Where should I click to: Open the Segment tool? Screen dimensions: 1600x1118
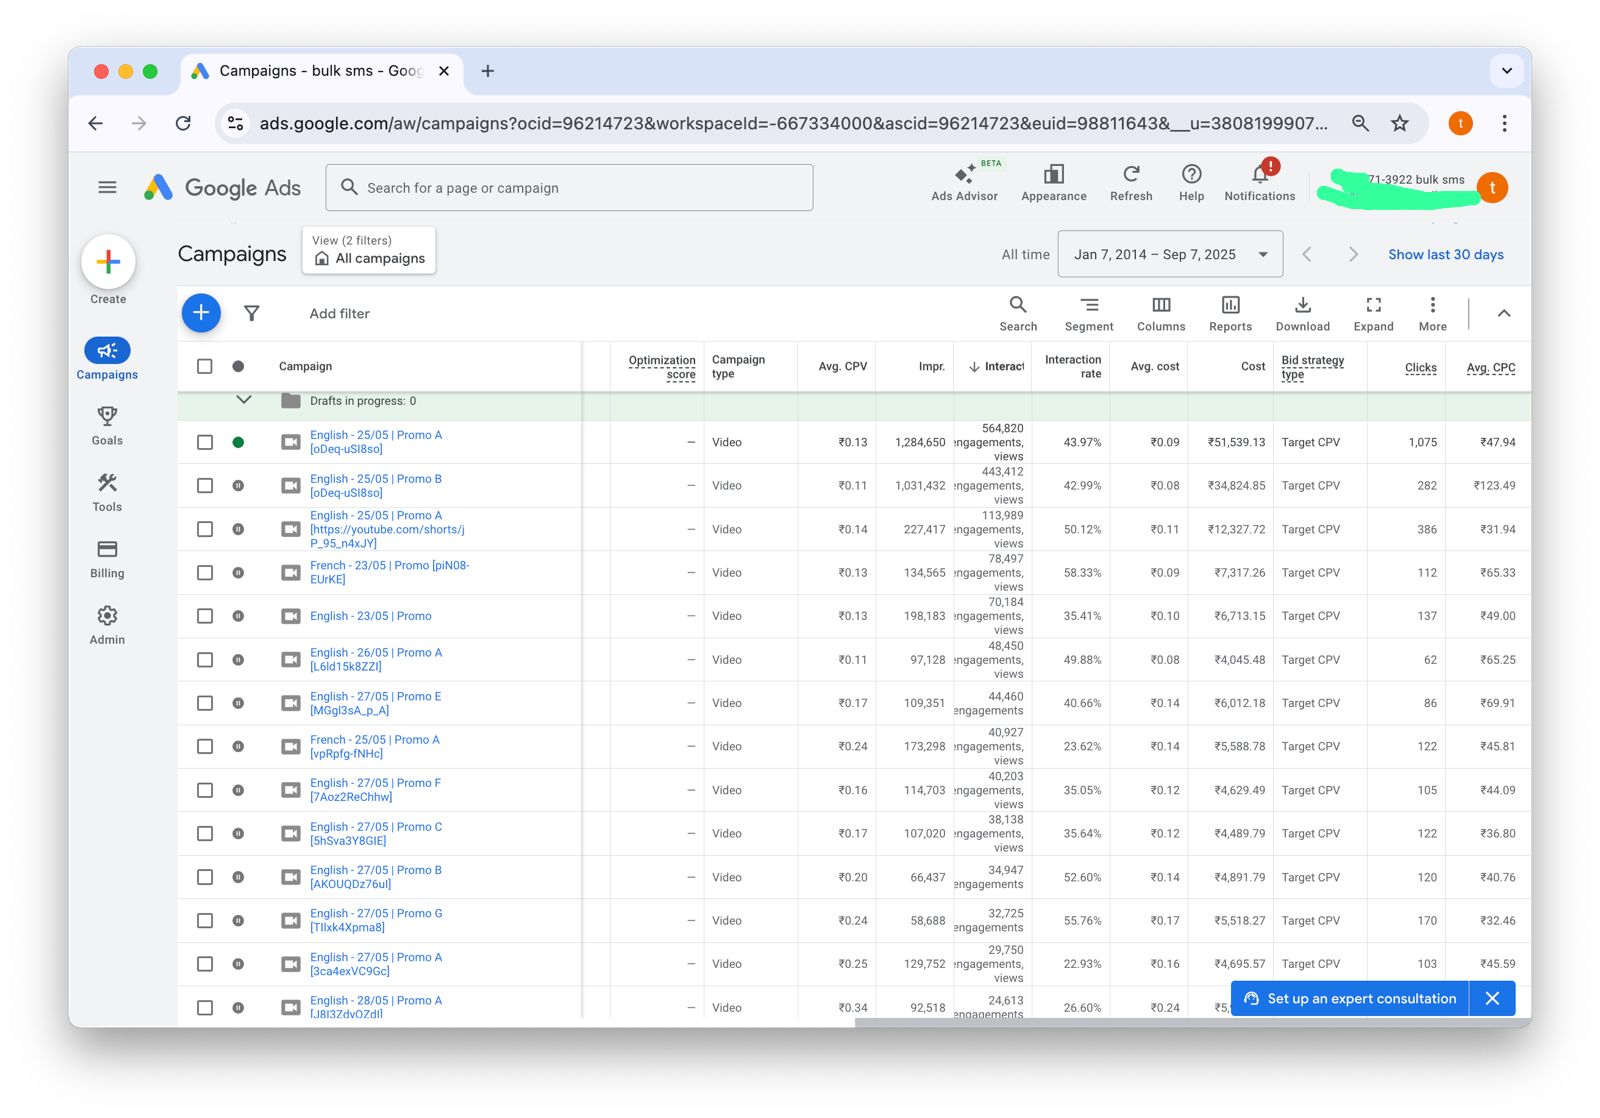pos(1089,313)
